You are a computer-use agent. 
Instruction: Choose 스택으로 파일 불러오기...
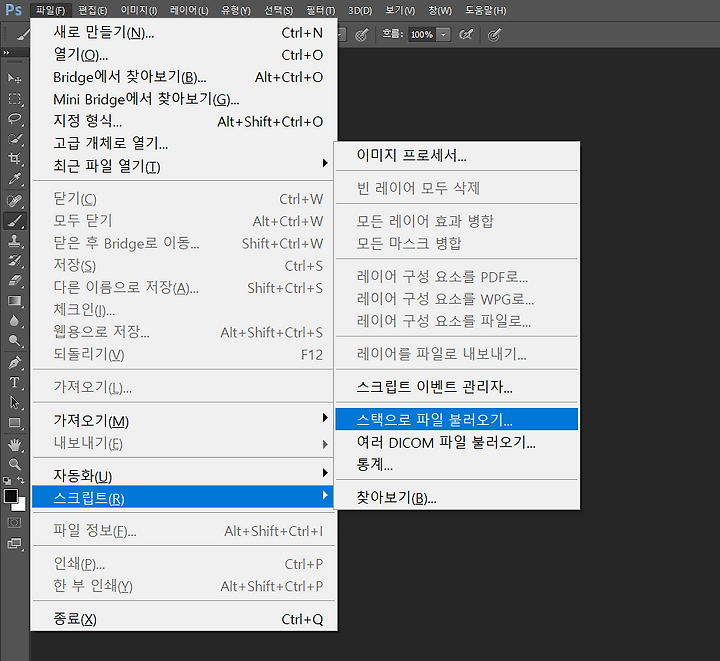pos(456,419)
